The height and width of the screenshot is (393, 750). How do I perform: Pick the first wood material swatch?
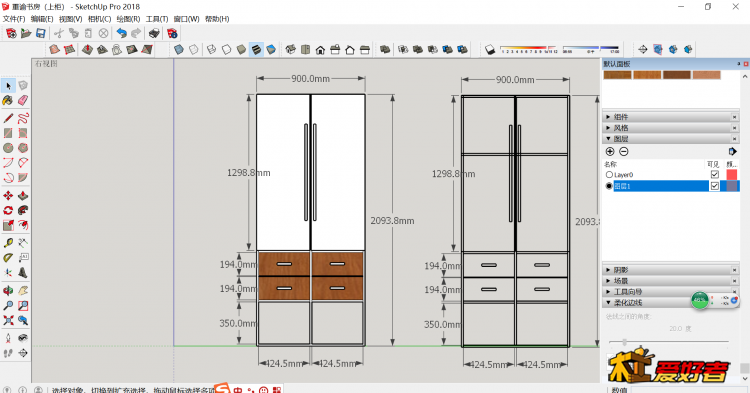click(x=618, y=75)
